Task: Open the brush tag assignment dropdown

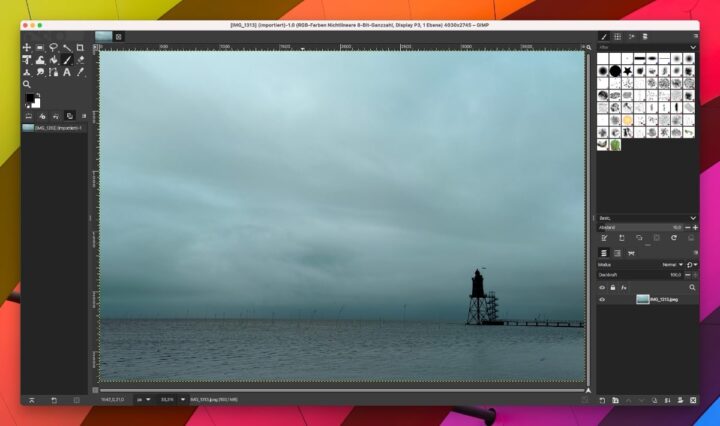Action: pos(693,218)
